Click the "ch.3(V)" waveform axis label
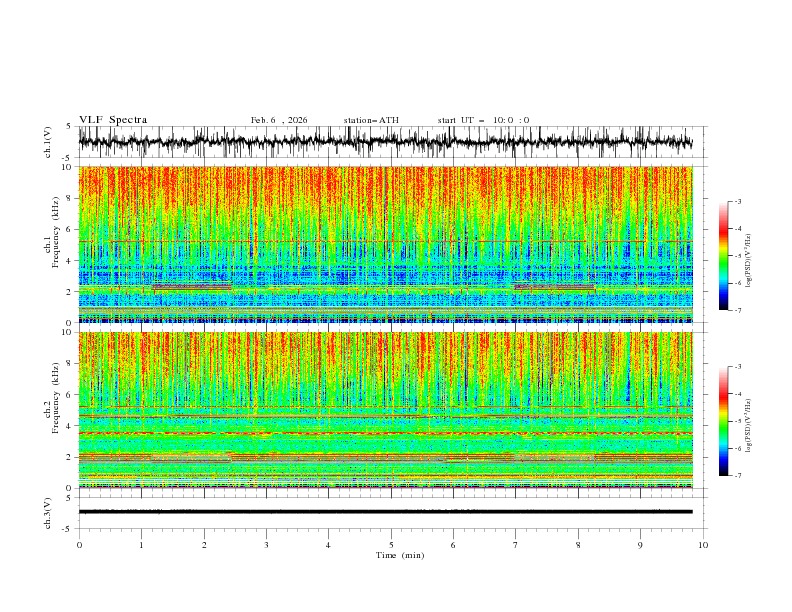 (x=48, y=513)
